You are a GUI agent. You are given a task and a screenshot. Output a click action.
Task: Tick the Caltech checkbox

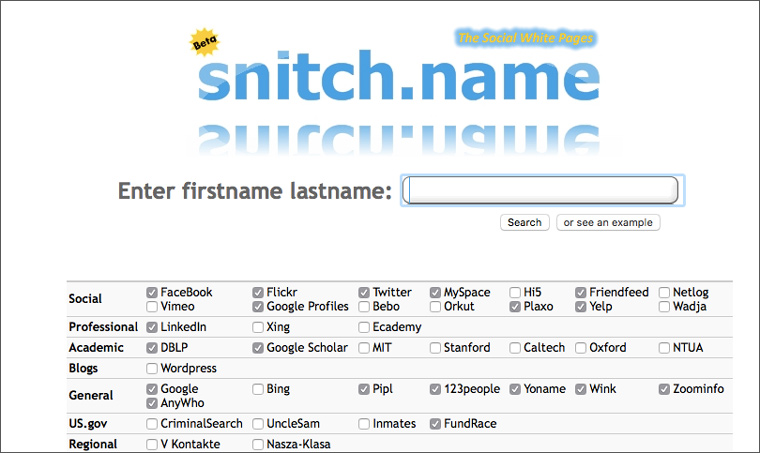[515, 348]
